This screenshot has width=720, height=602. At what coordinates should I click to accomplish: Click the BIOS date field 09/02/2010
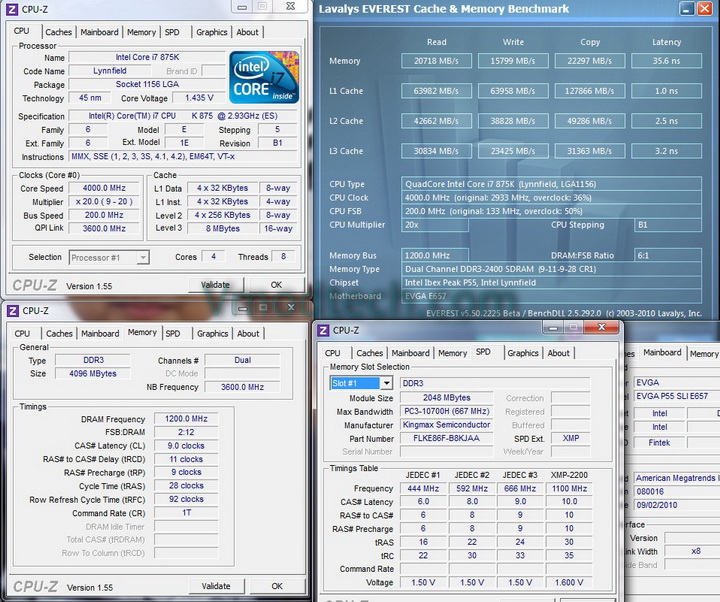[677, 505]
